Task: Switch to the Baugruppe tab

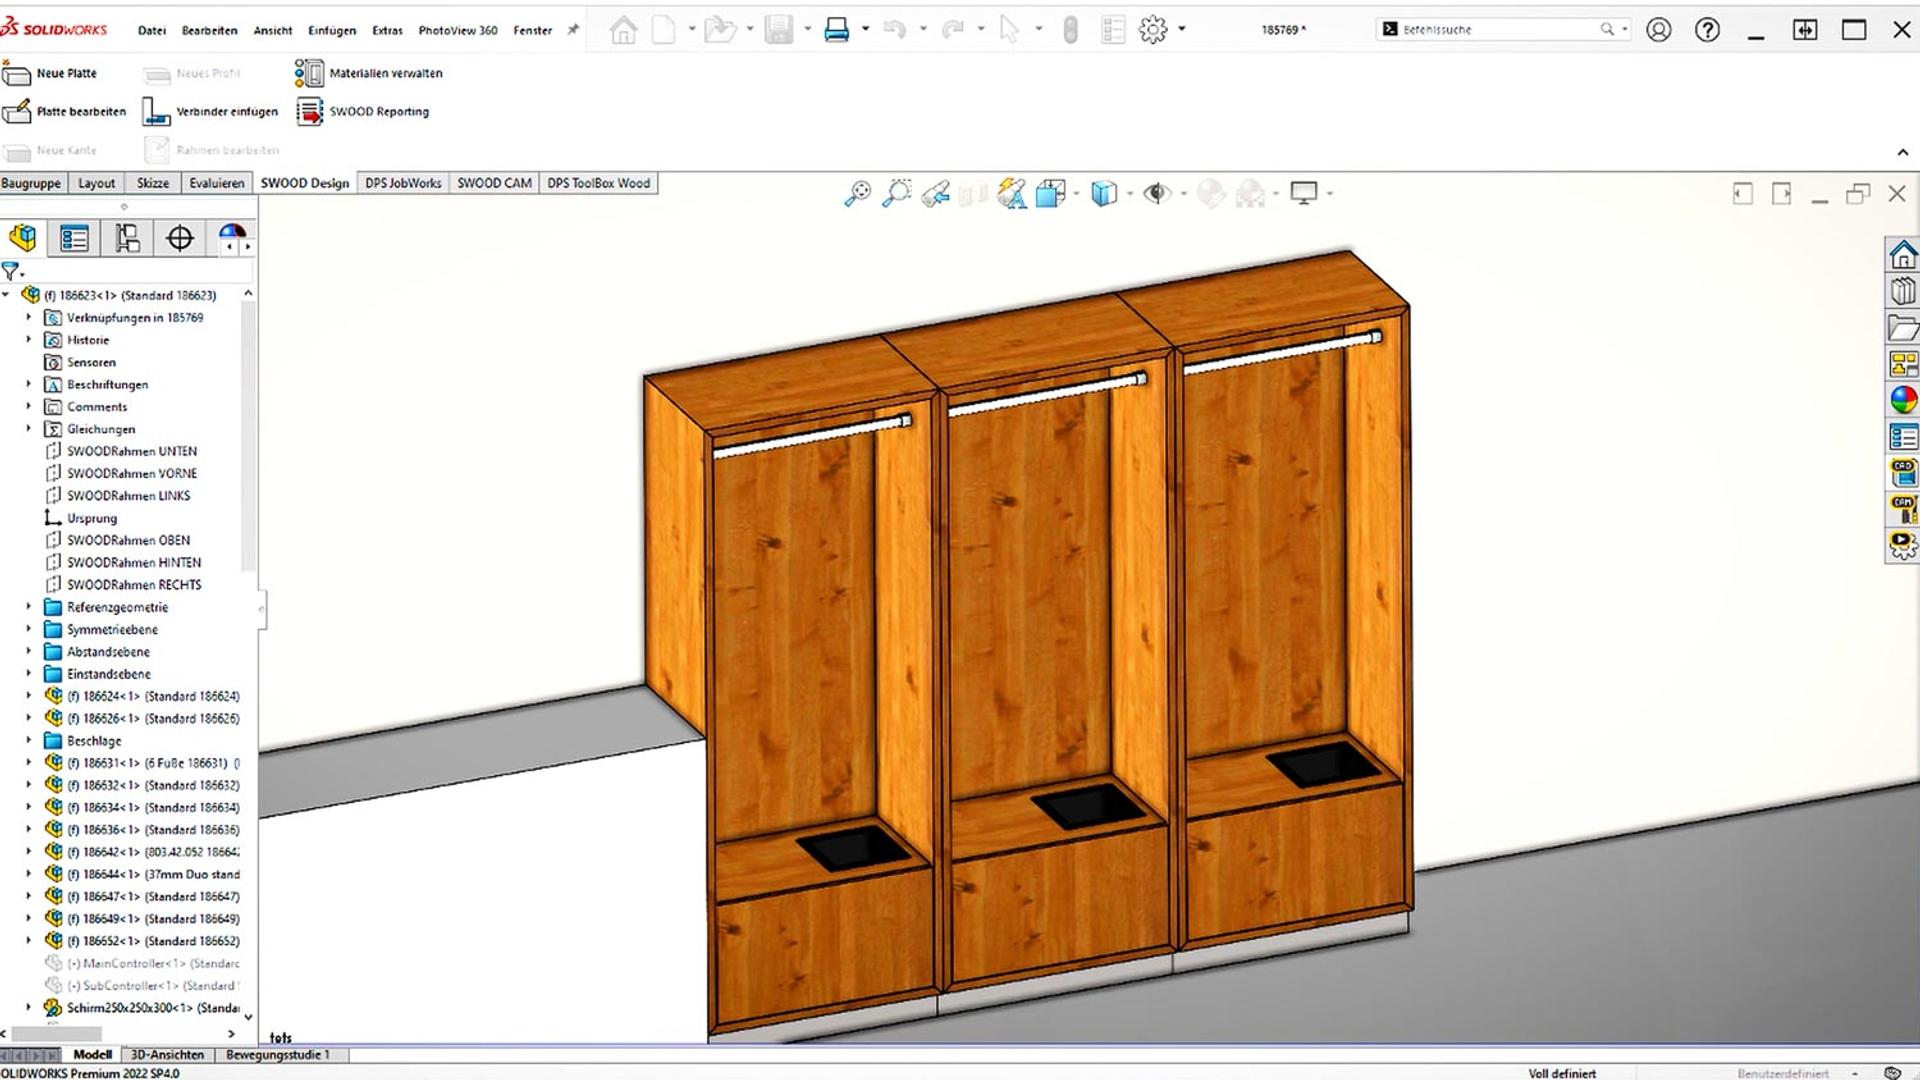Action: [31, 183]
